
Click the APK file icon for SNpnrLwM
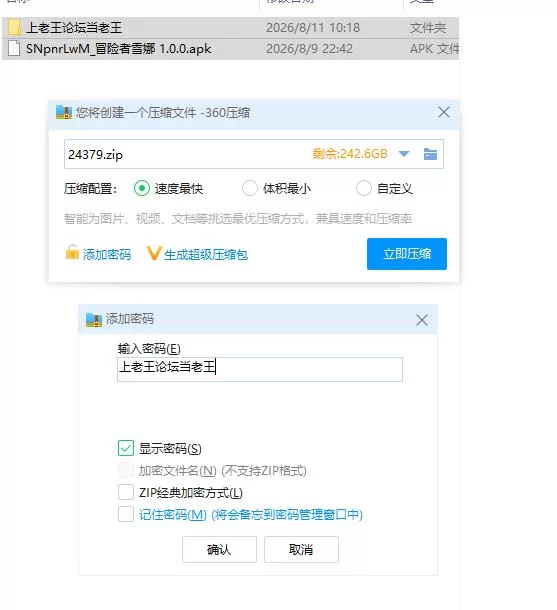coord(14,49)
